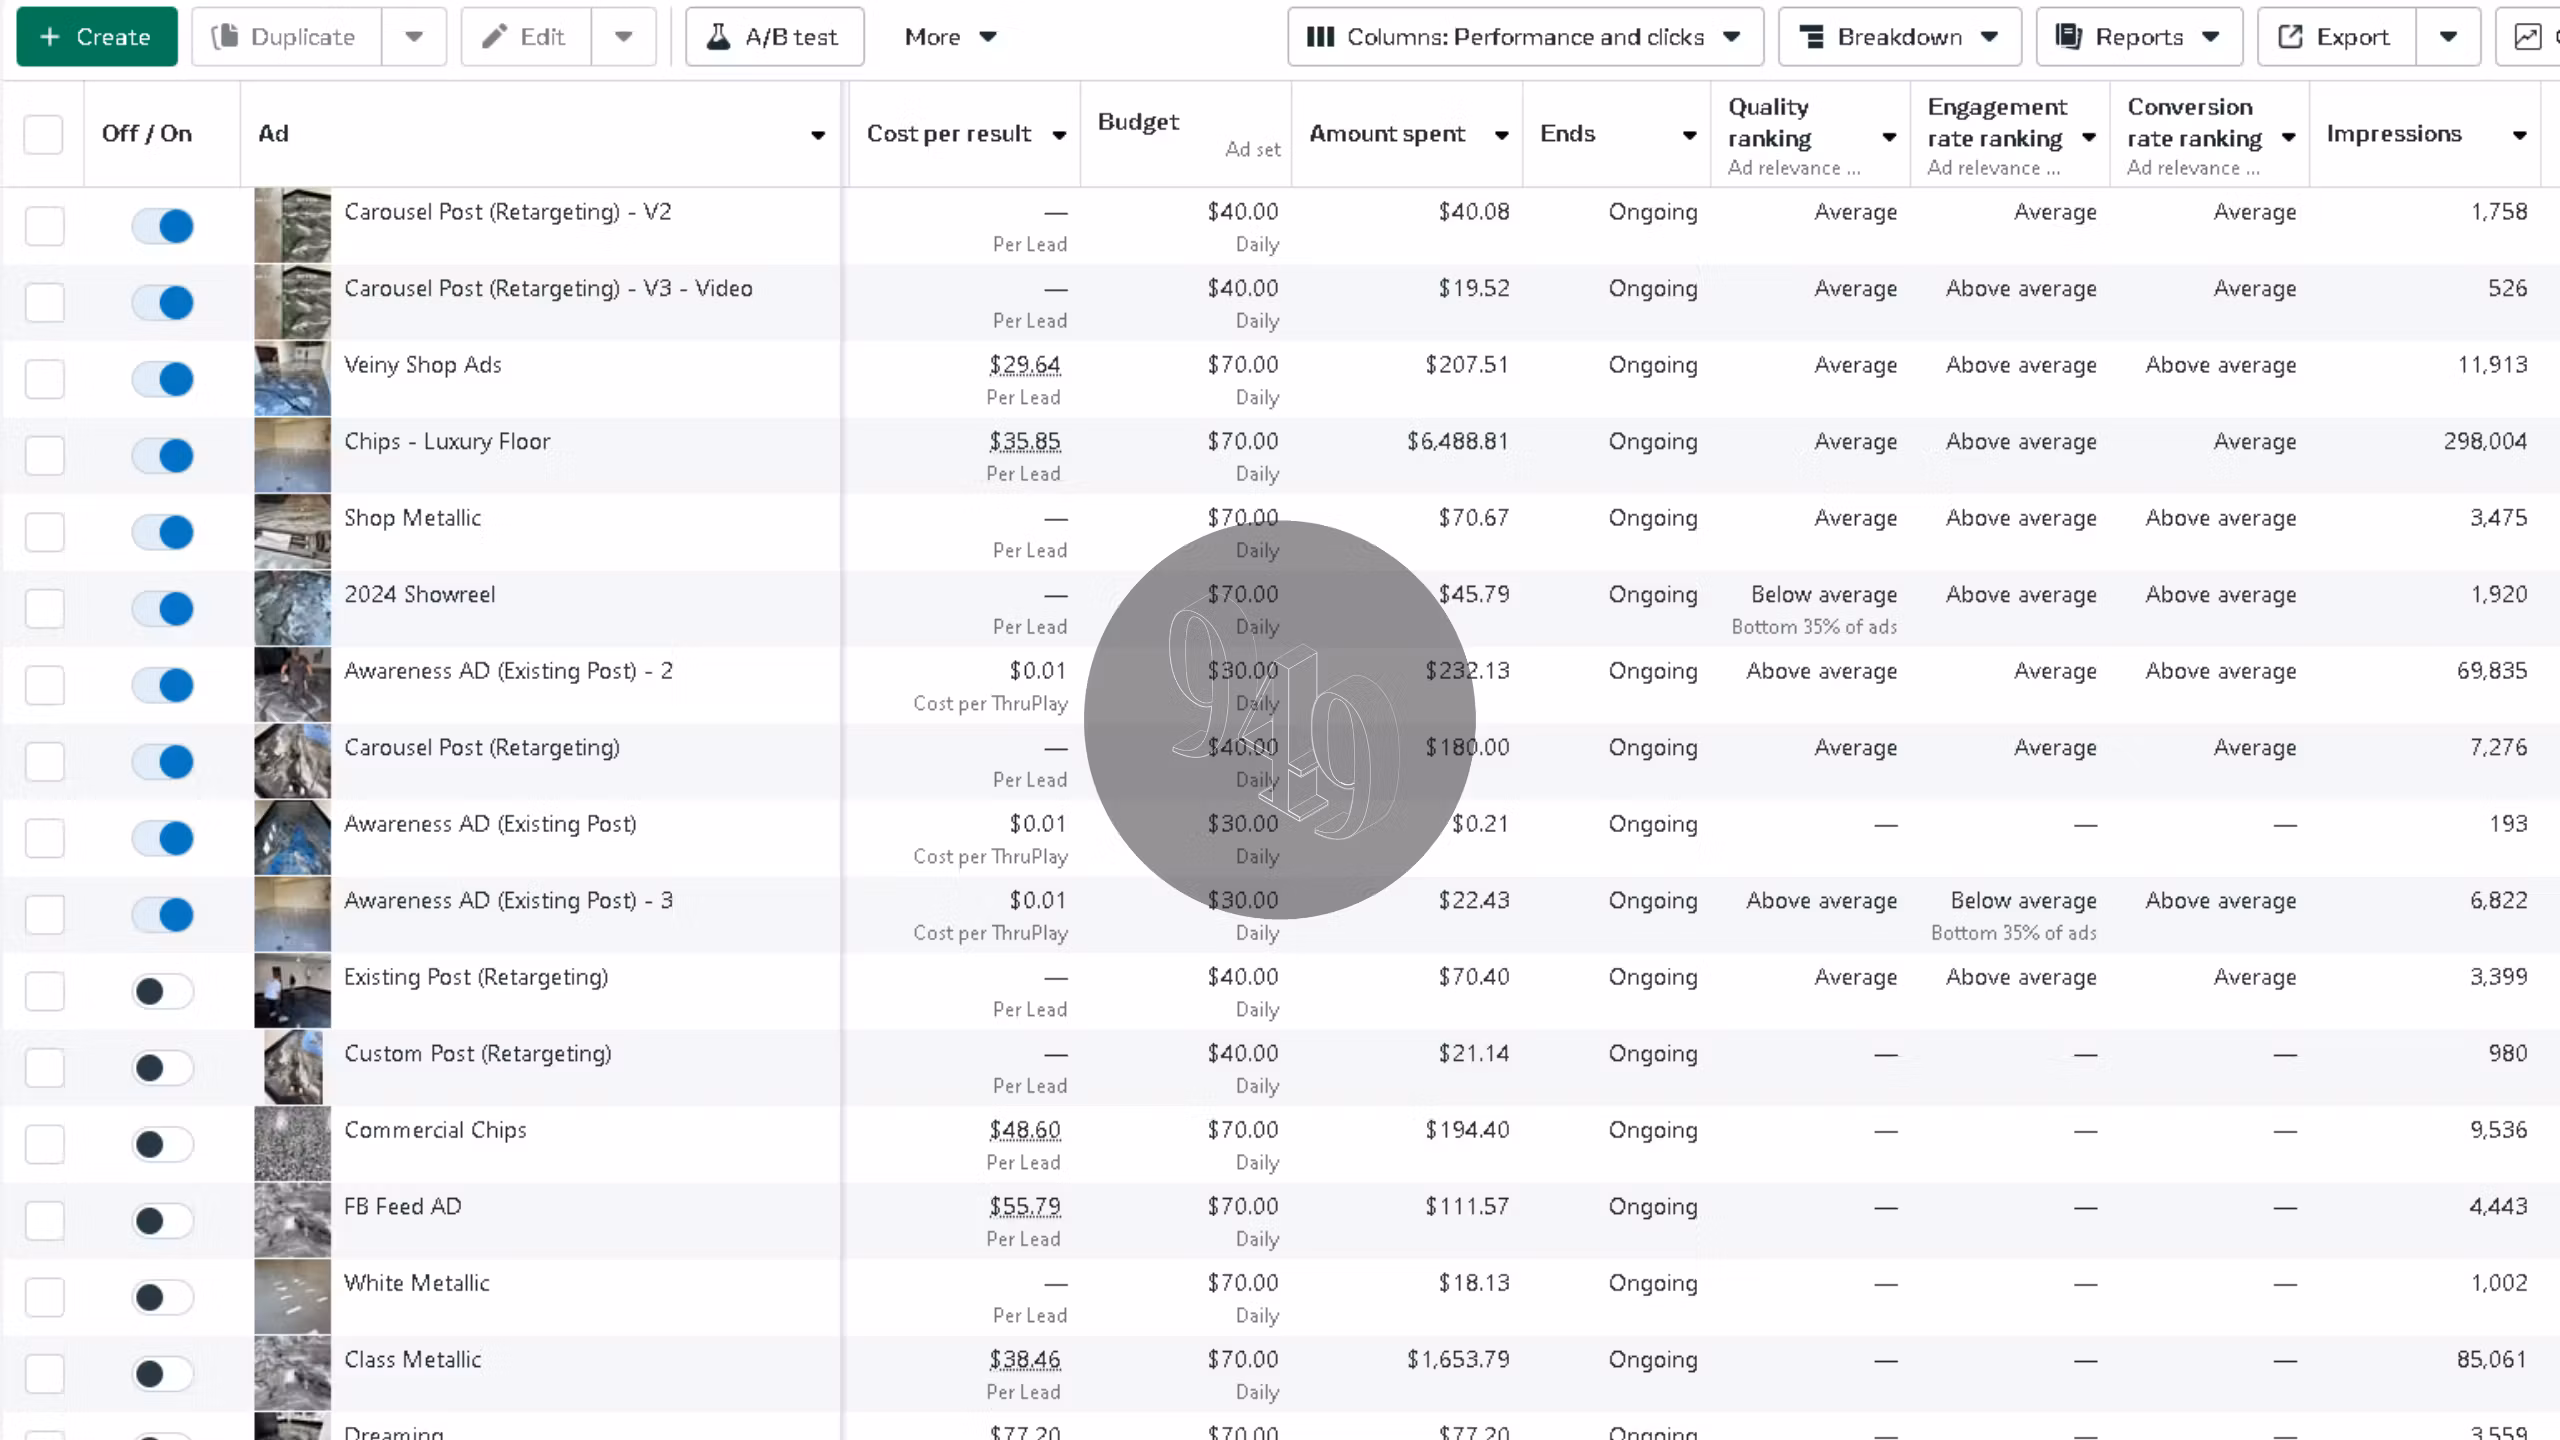Turn on the Class Metallic ad
Screen dimensions: 2560x1440
(x=162, y=1374)
